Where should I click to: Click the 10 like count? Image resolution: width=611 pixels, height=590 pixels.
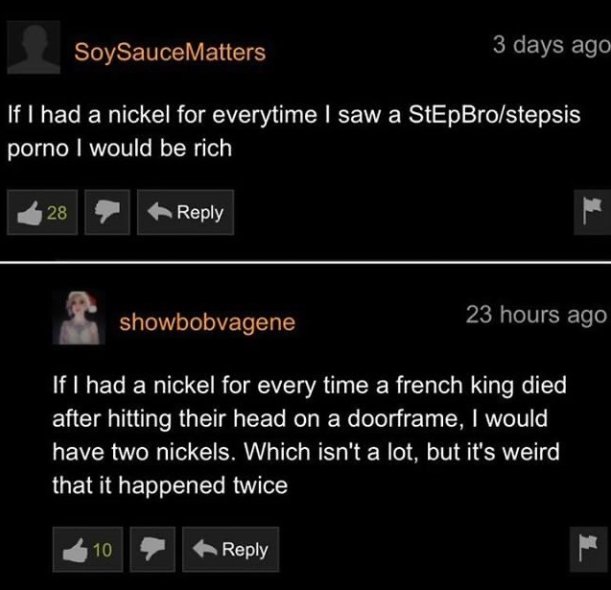[102, 549]
